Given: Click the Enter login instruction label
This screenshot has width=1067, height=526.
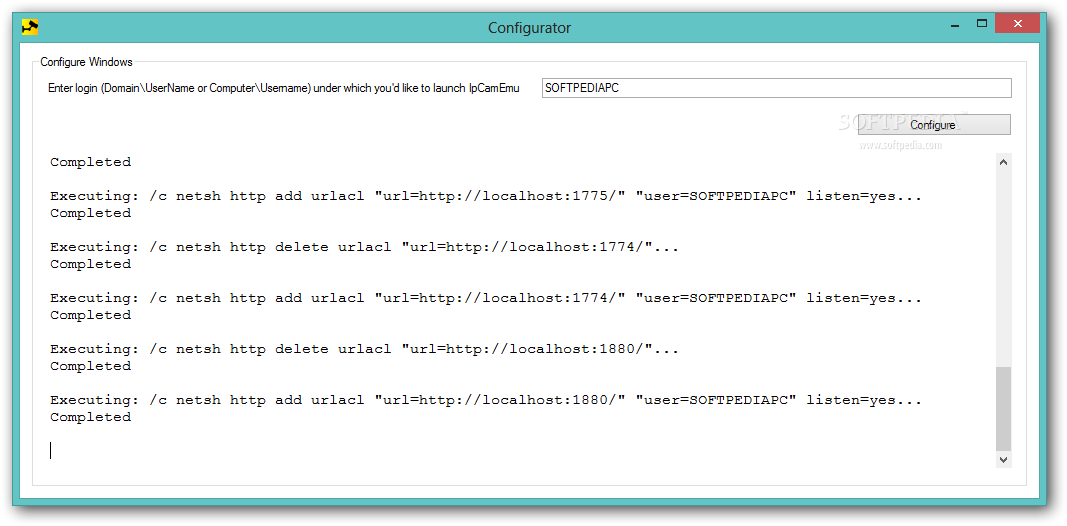Looking at the screenshot, I should click(x=284, y=88).
